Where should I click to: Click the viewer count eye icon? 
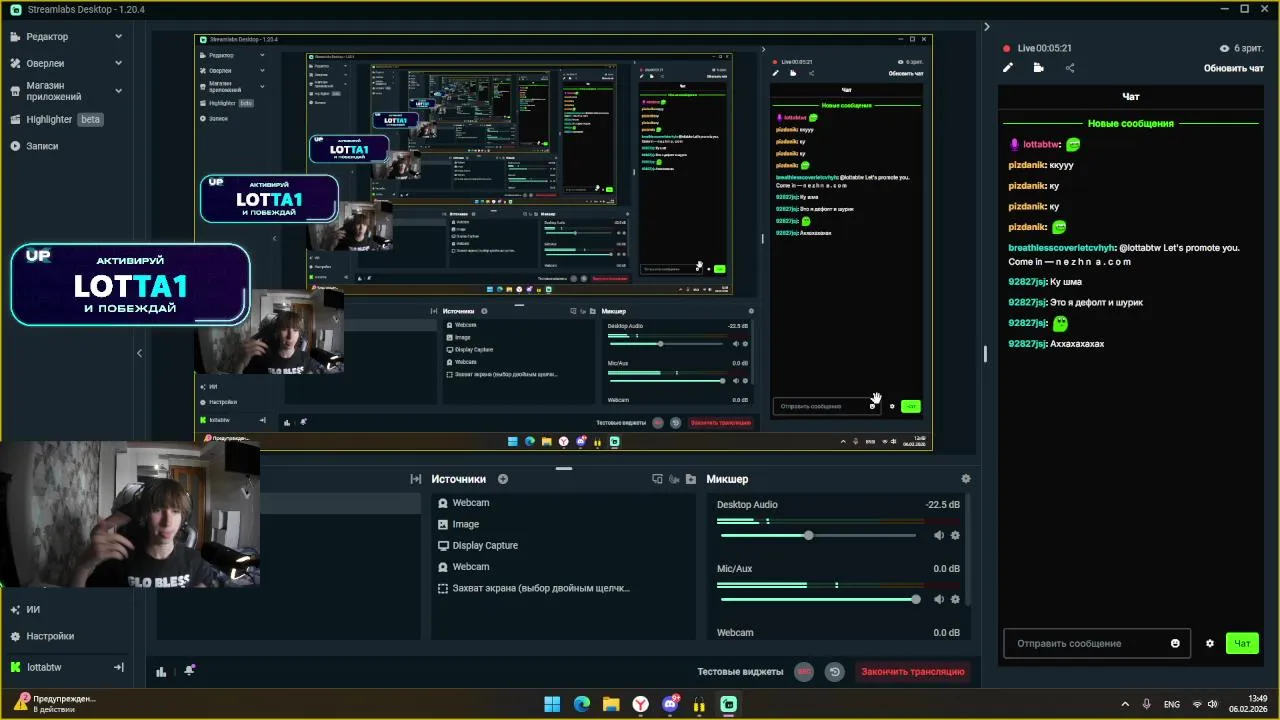pos(1224,48)
